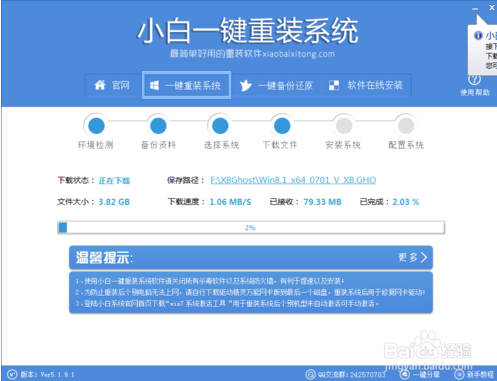Click the bird icon for backup restore
Viewport: 497px width, 381px height.
tap(246, 86)
